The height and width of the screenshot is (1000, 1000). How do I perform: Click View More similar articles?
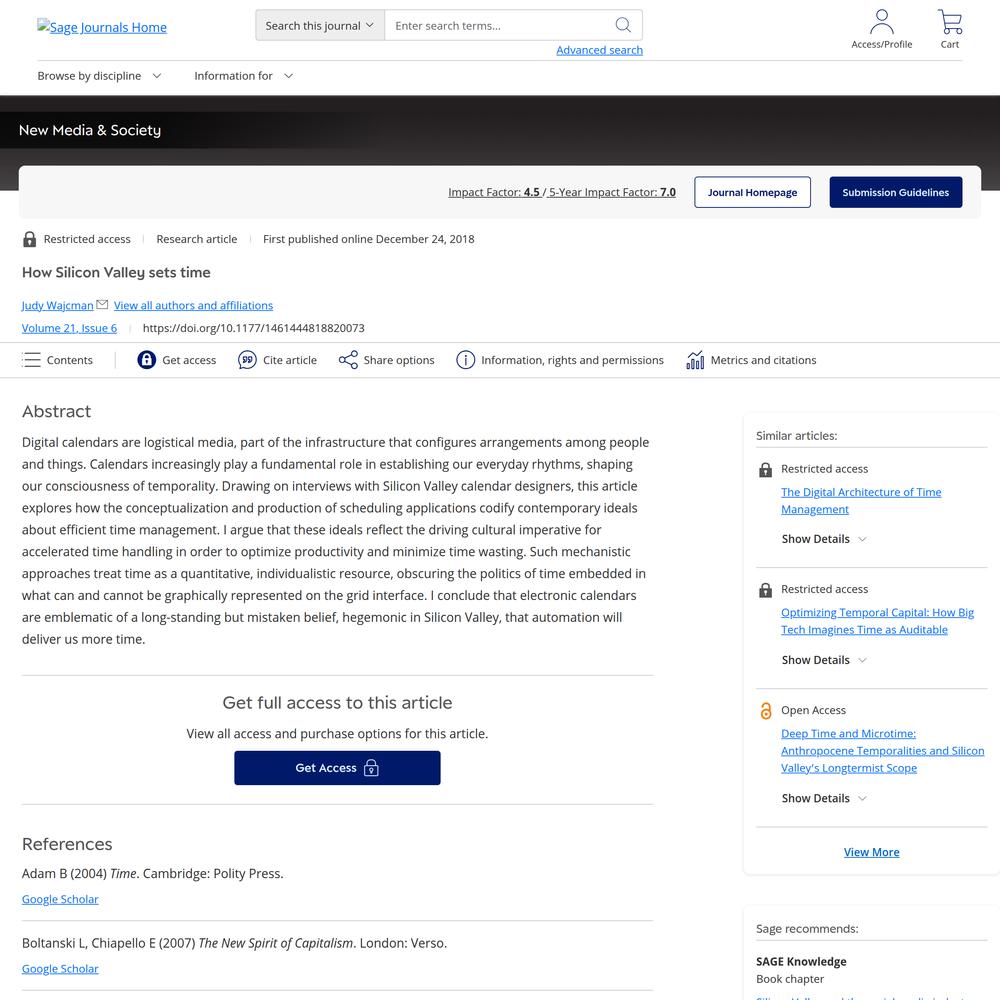pos(871,852)
